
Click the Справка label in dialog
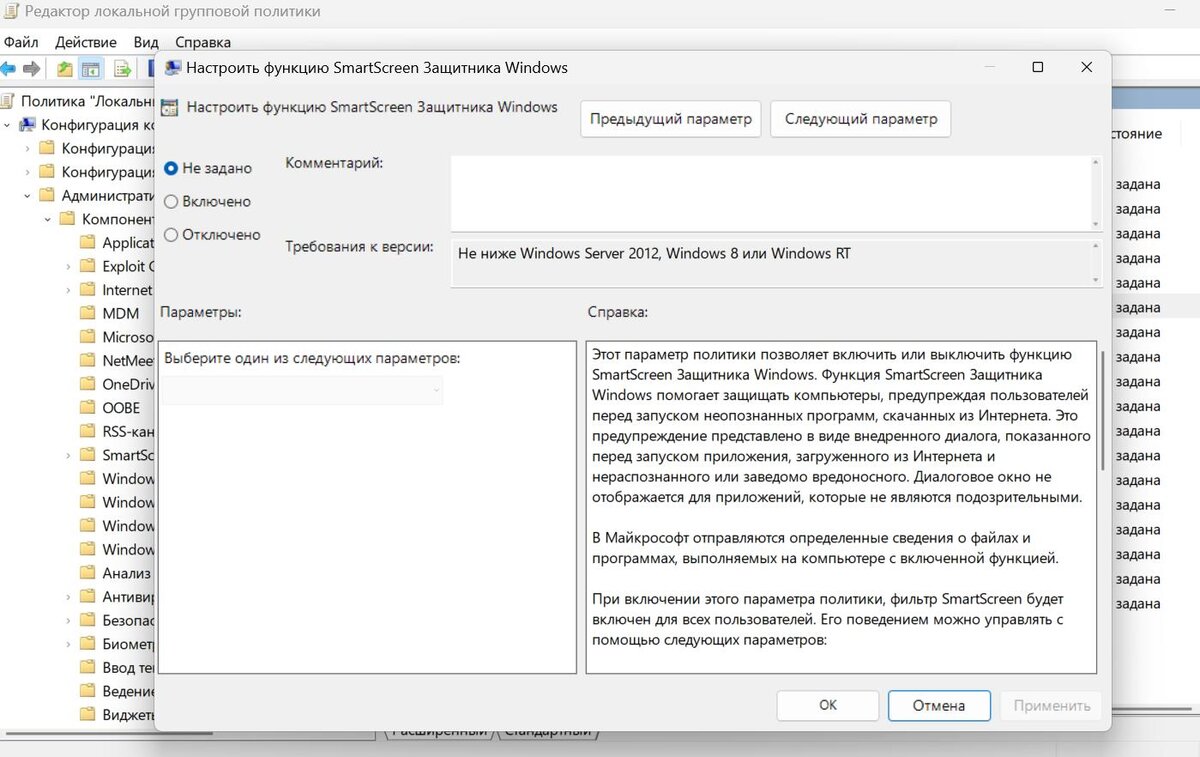point(618,312)
